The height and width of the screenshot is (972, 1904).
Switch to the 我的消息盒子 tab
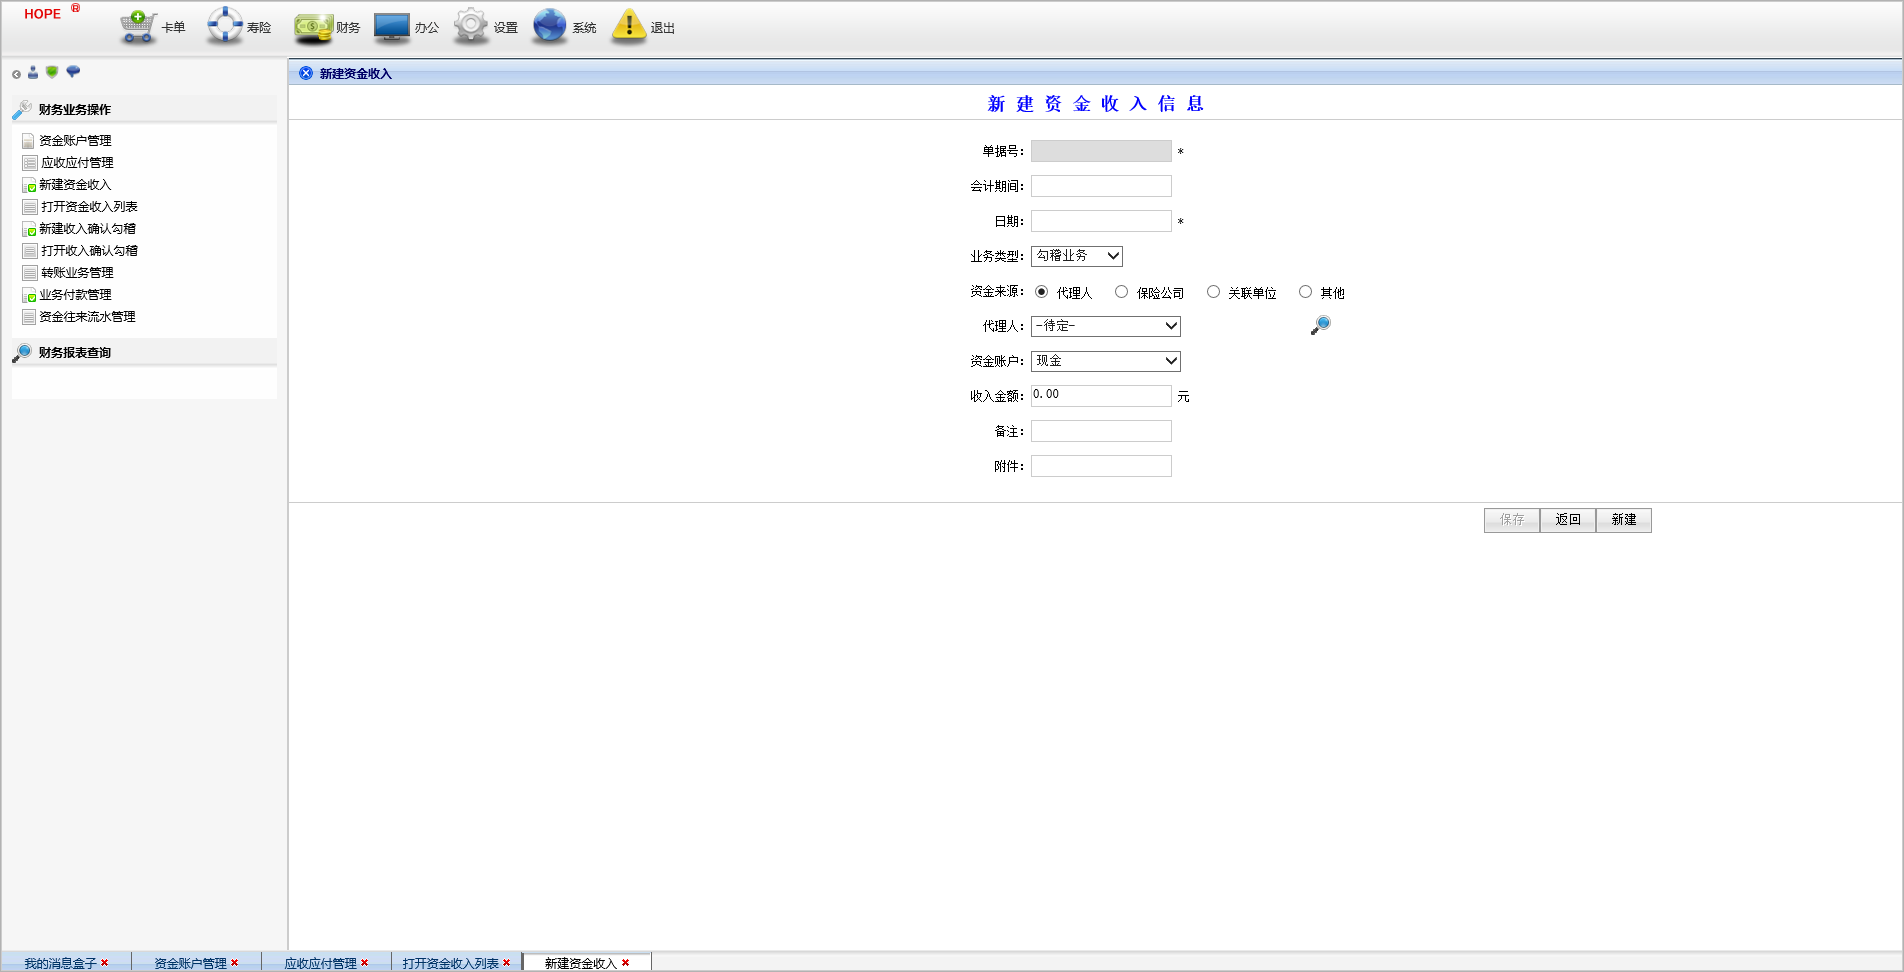tap(60, 963)
